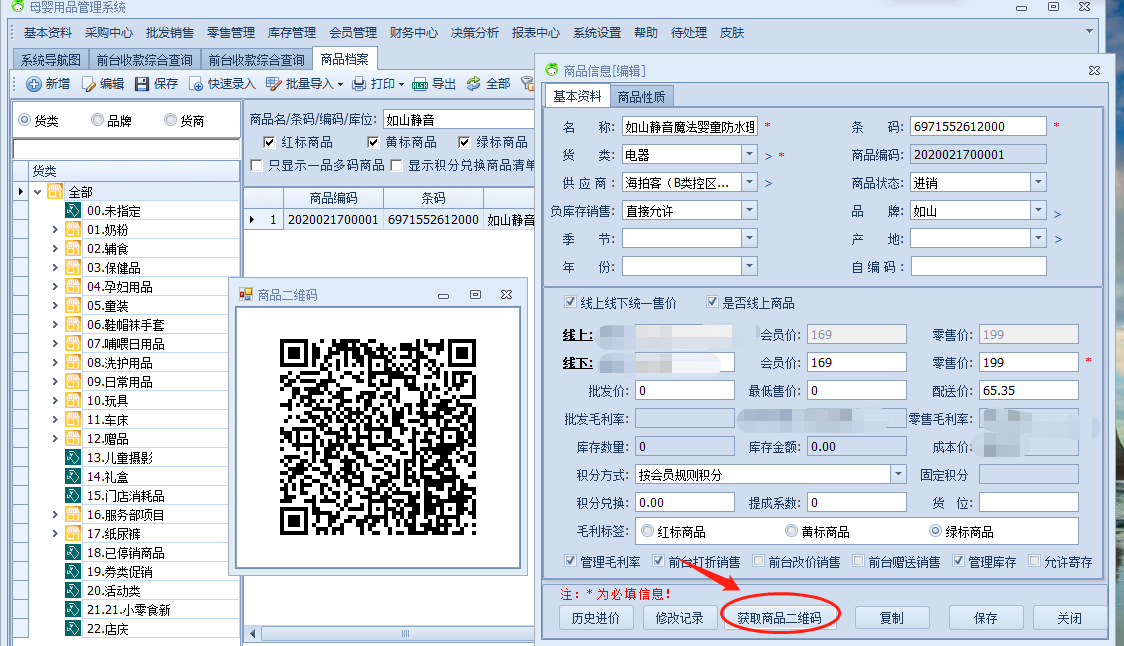Click the 14.礼盒 category icon

[72, 476]
